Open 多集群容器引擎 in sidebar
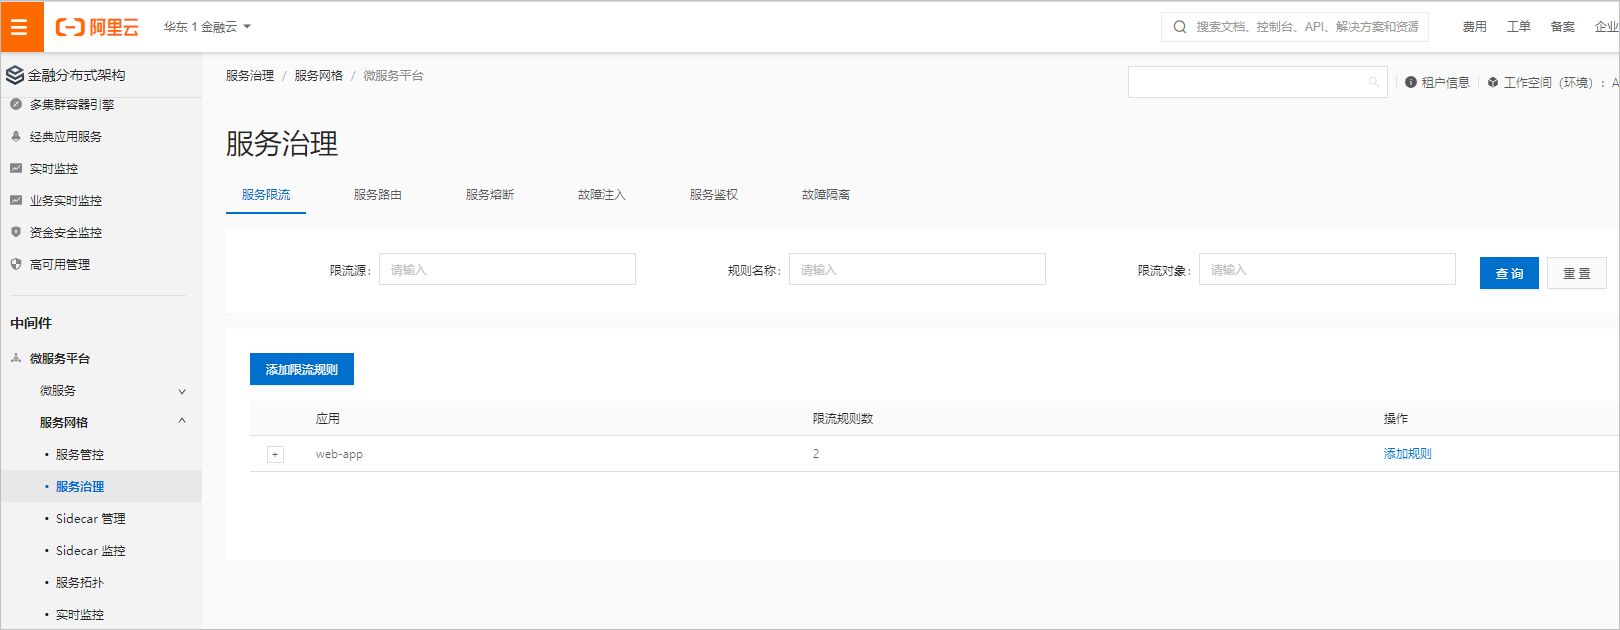The width and height of the screenshot is (1620, 630). (72, 104)
